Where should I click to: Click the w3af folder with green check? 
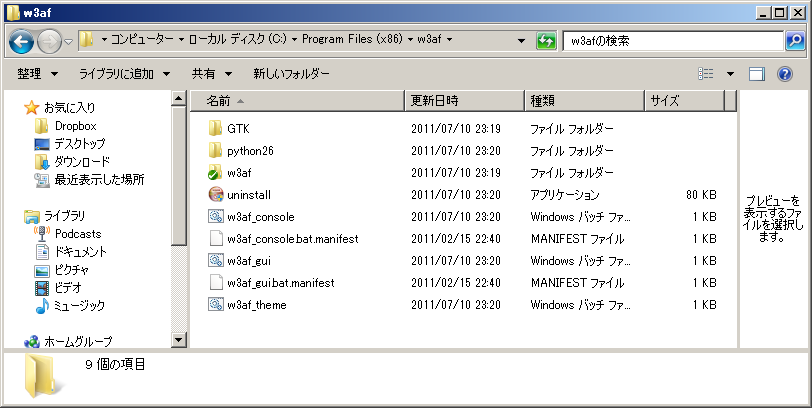pyautogui.click(x=215, y=173)
